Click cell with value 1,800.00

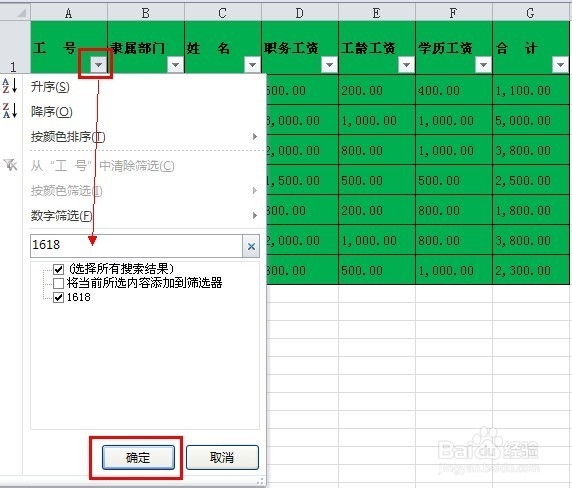(531, 210)
